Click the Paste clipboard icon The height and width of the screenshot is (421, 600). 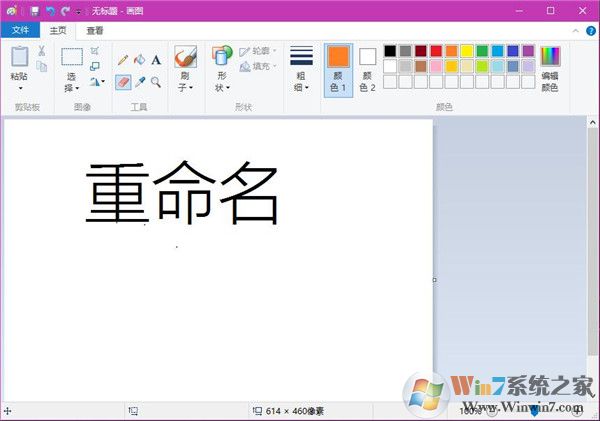(20, 57)
